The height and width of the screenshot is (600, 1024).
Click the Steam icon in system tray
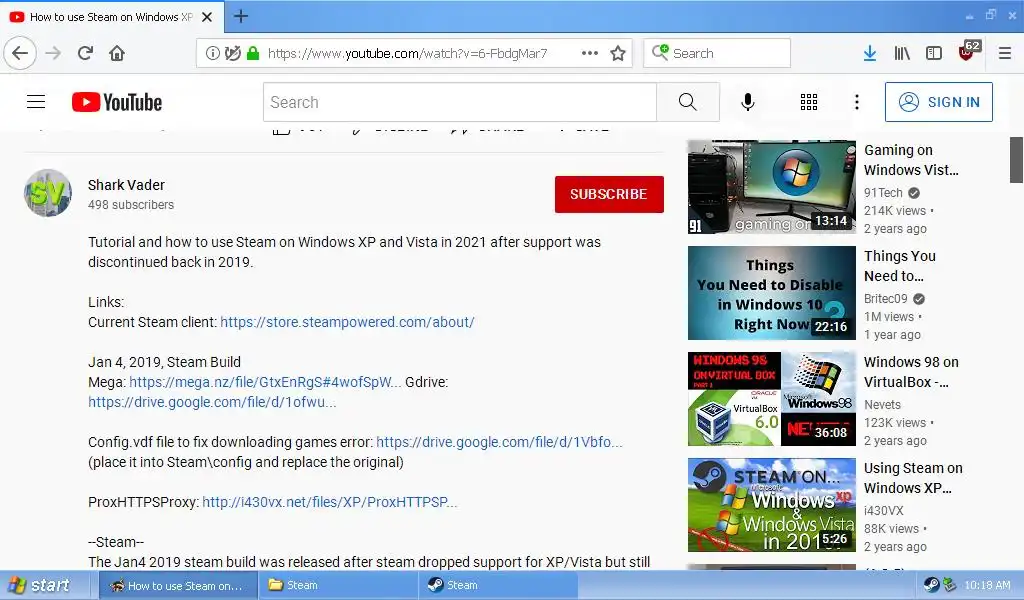coord(931,585)
